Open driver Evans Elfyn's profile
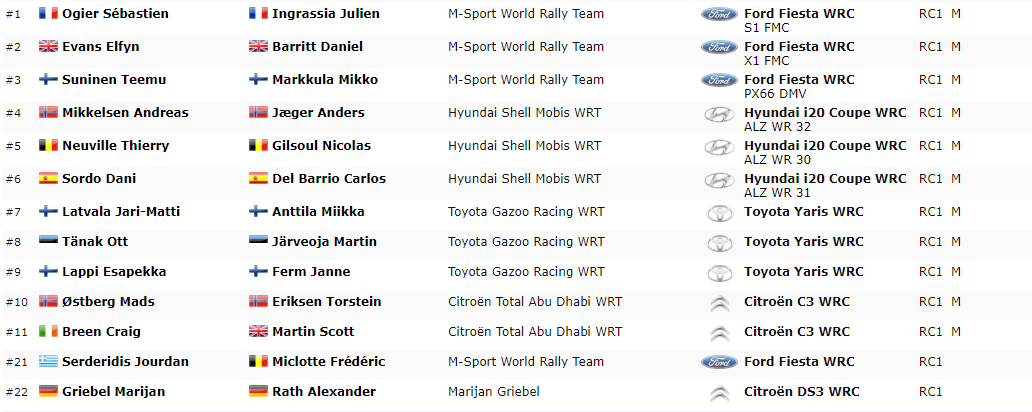The width and height of the screenshot is (1032, 412). pyautogui.click(x=101, y=47)
